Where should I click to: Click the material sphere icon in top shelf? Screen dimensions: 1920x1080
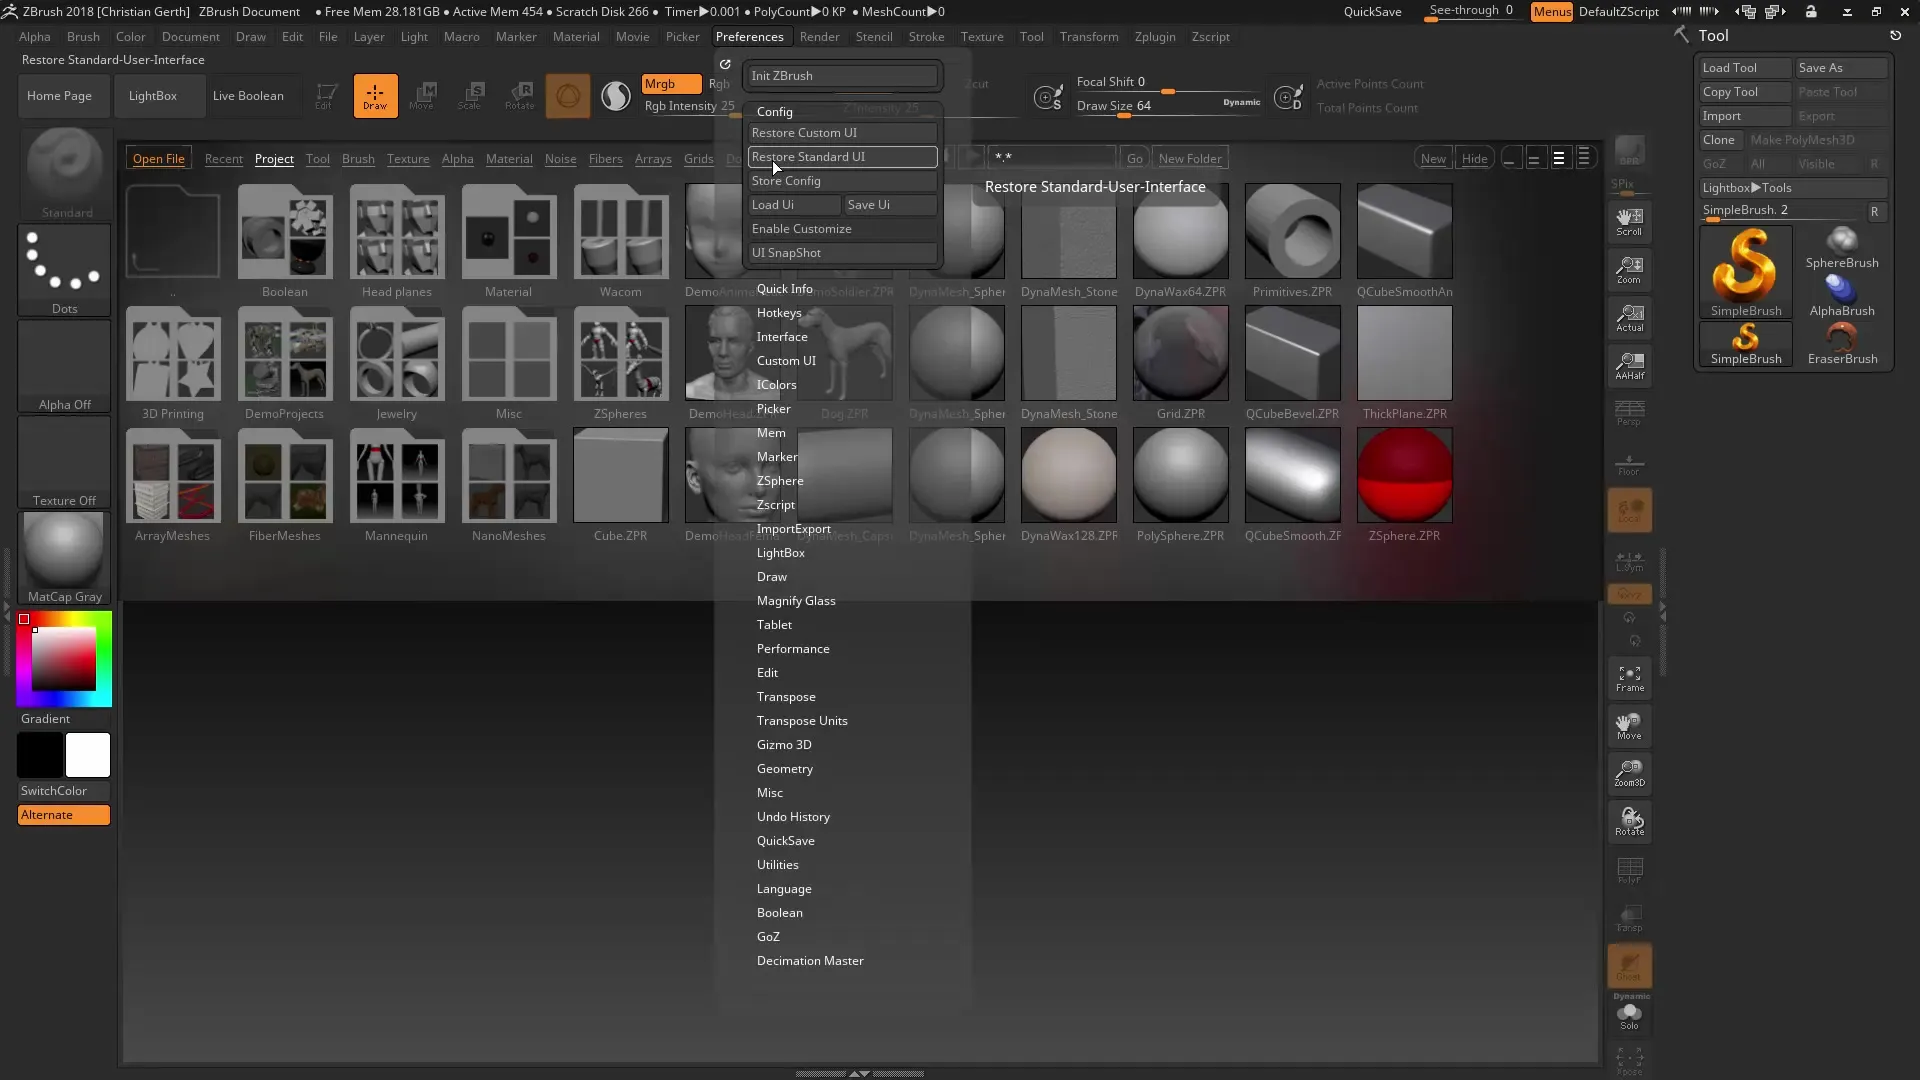(x=567, y=96)
